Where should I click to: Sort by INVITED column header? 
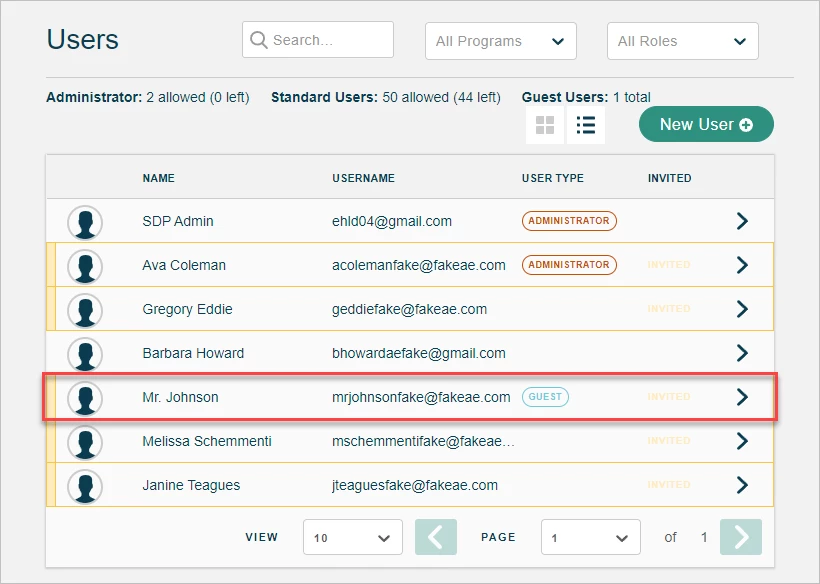(x=669, y=178)
